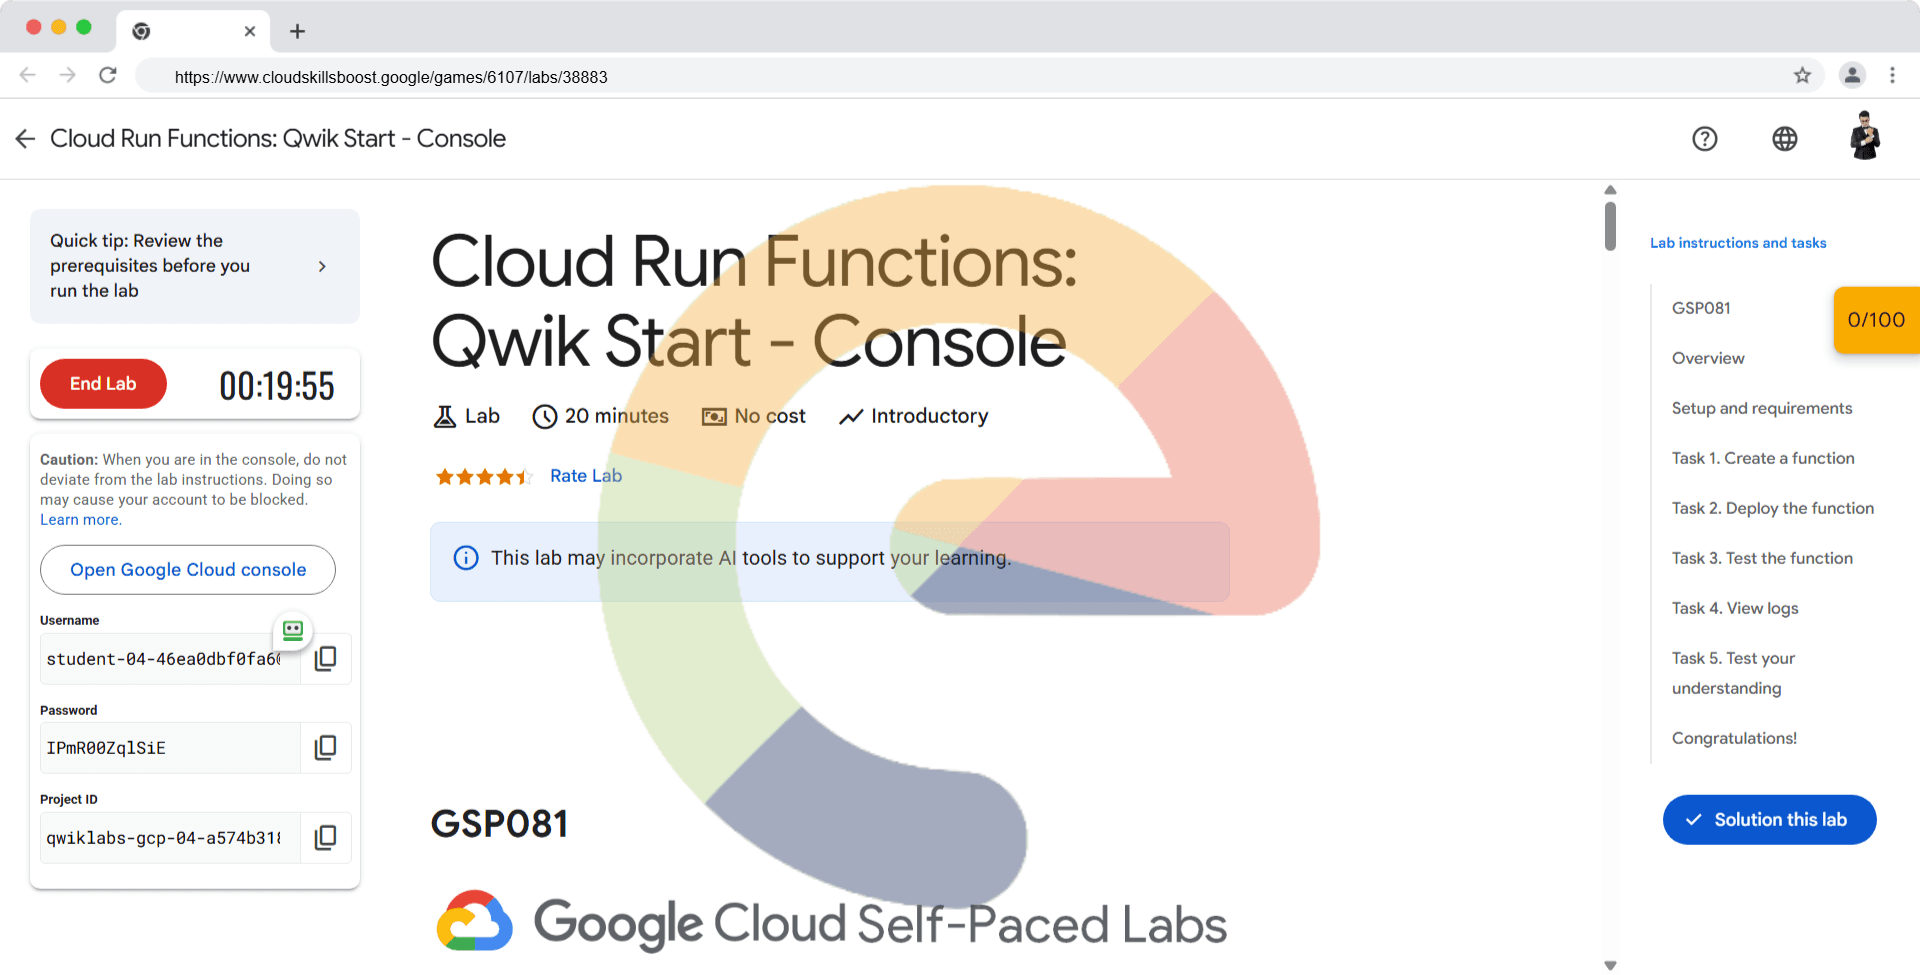Follow the Rate Lab link
Image resolution: width=1920 pixels, height=975 pixels.
click(x=585, y=476)
